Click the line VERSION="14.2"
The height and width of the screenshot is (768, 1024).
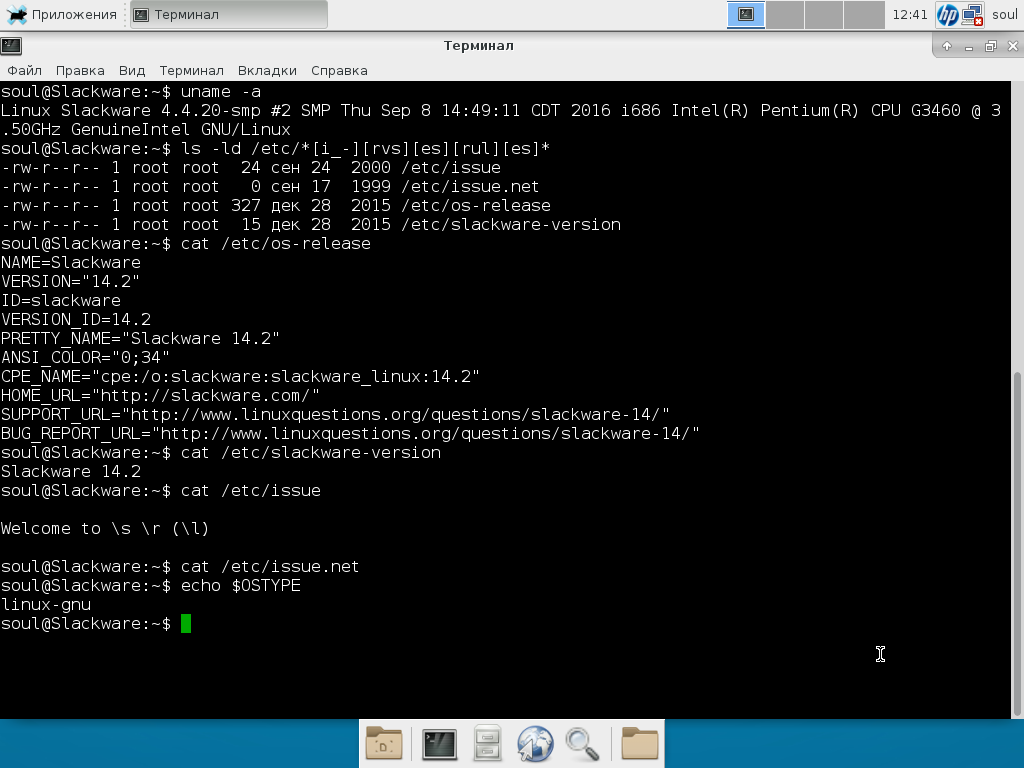click(71, 281)
